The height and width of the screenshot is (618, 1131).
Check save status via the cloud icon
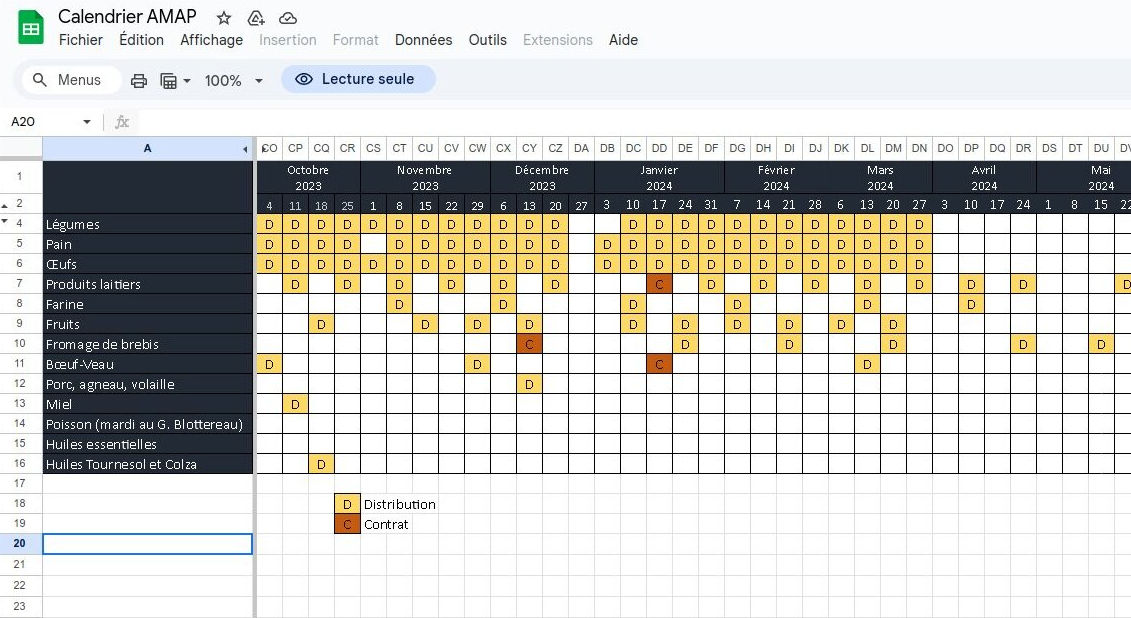tap(288, 17)
